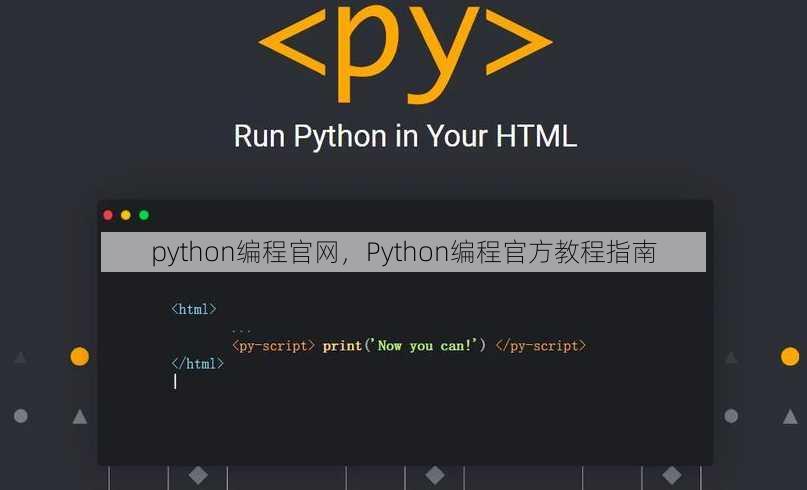
Task: Click the 'Now you can!' string
Action: 425,345
